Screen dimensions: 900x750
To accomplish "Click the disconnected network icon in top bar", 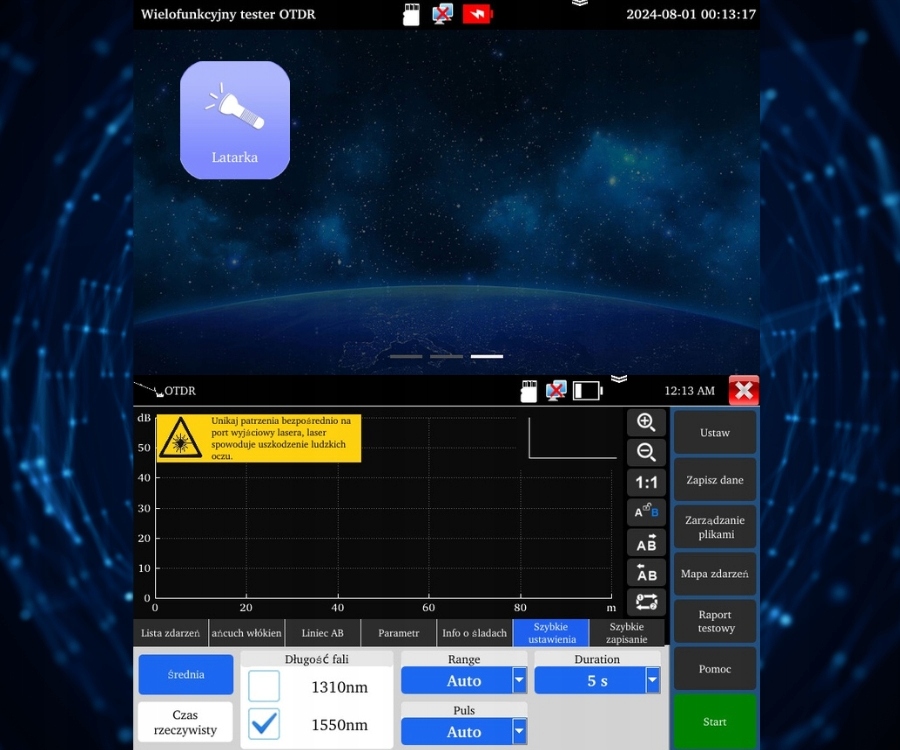I will point(442,14).
